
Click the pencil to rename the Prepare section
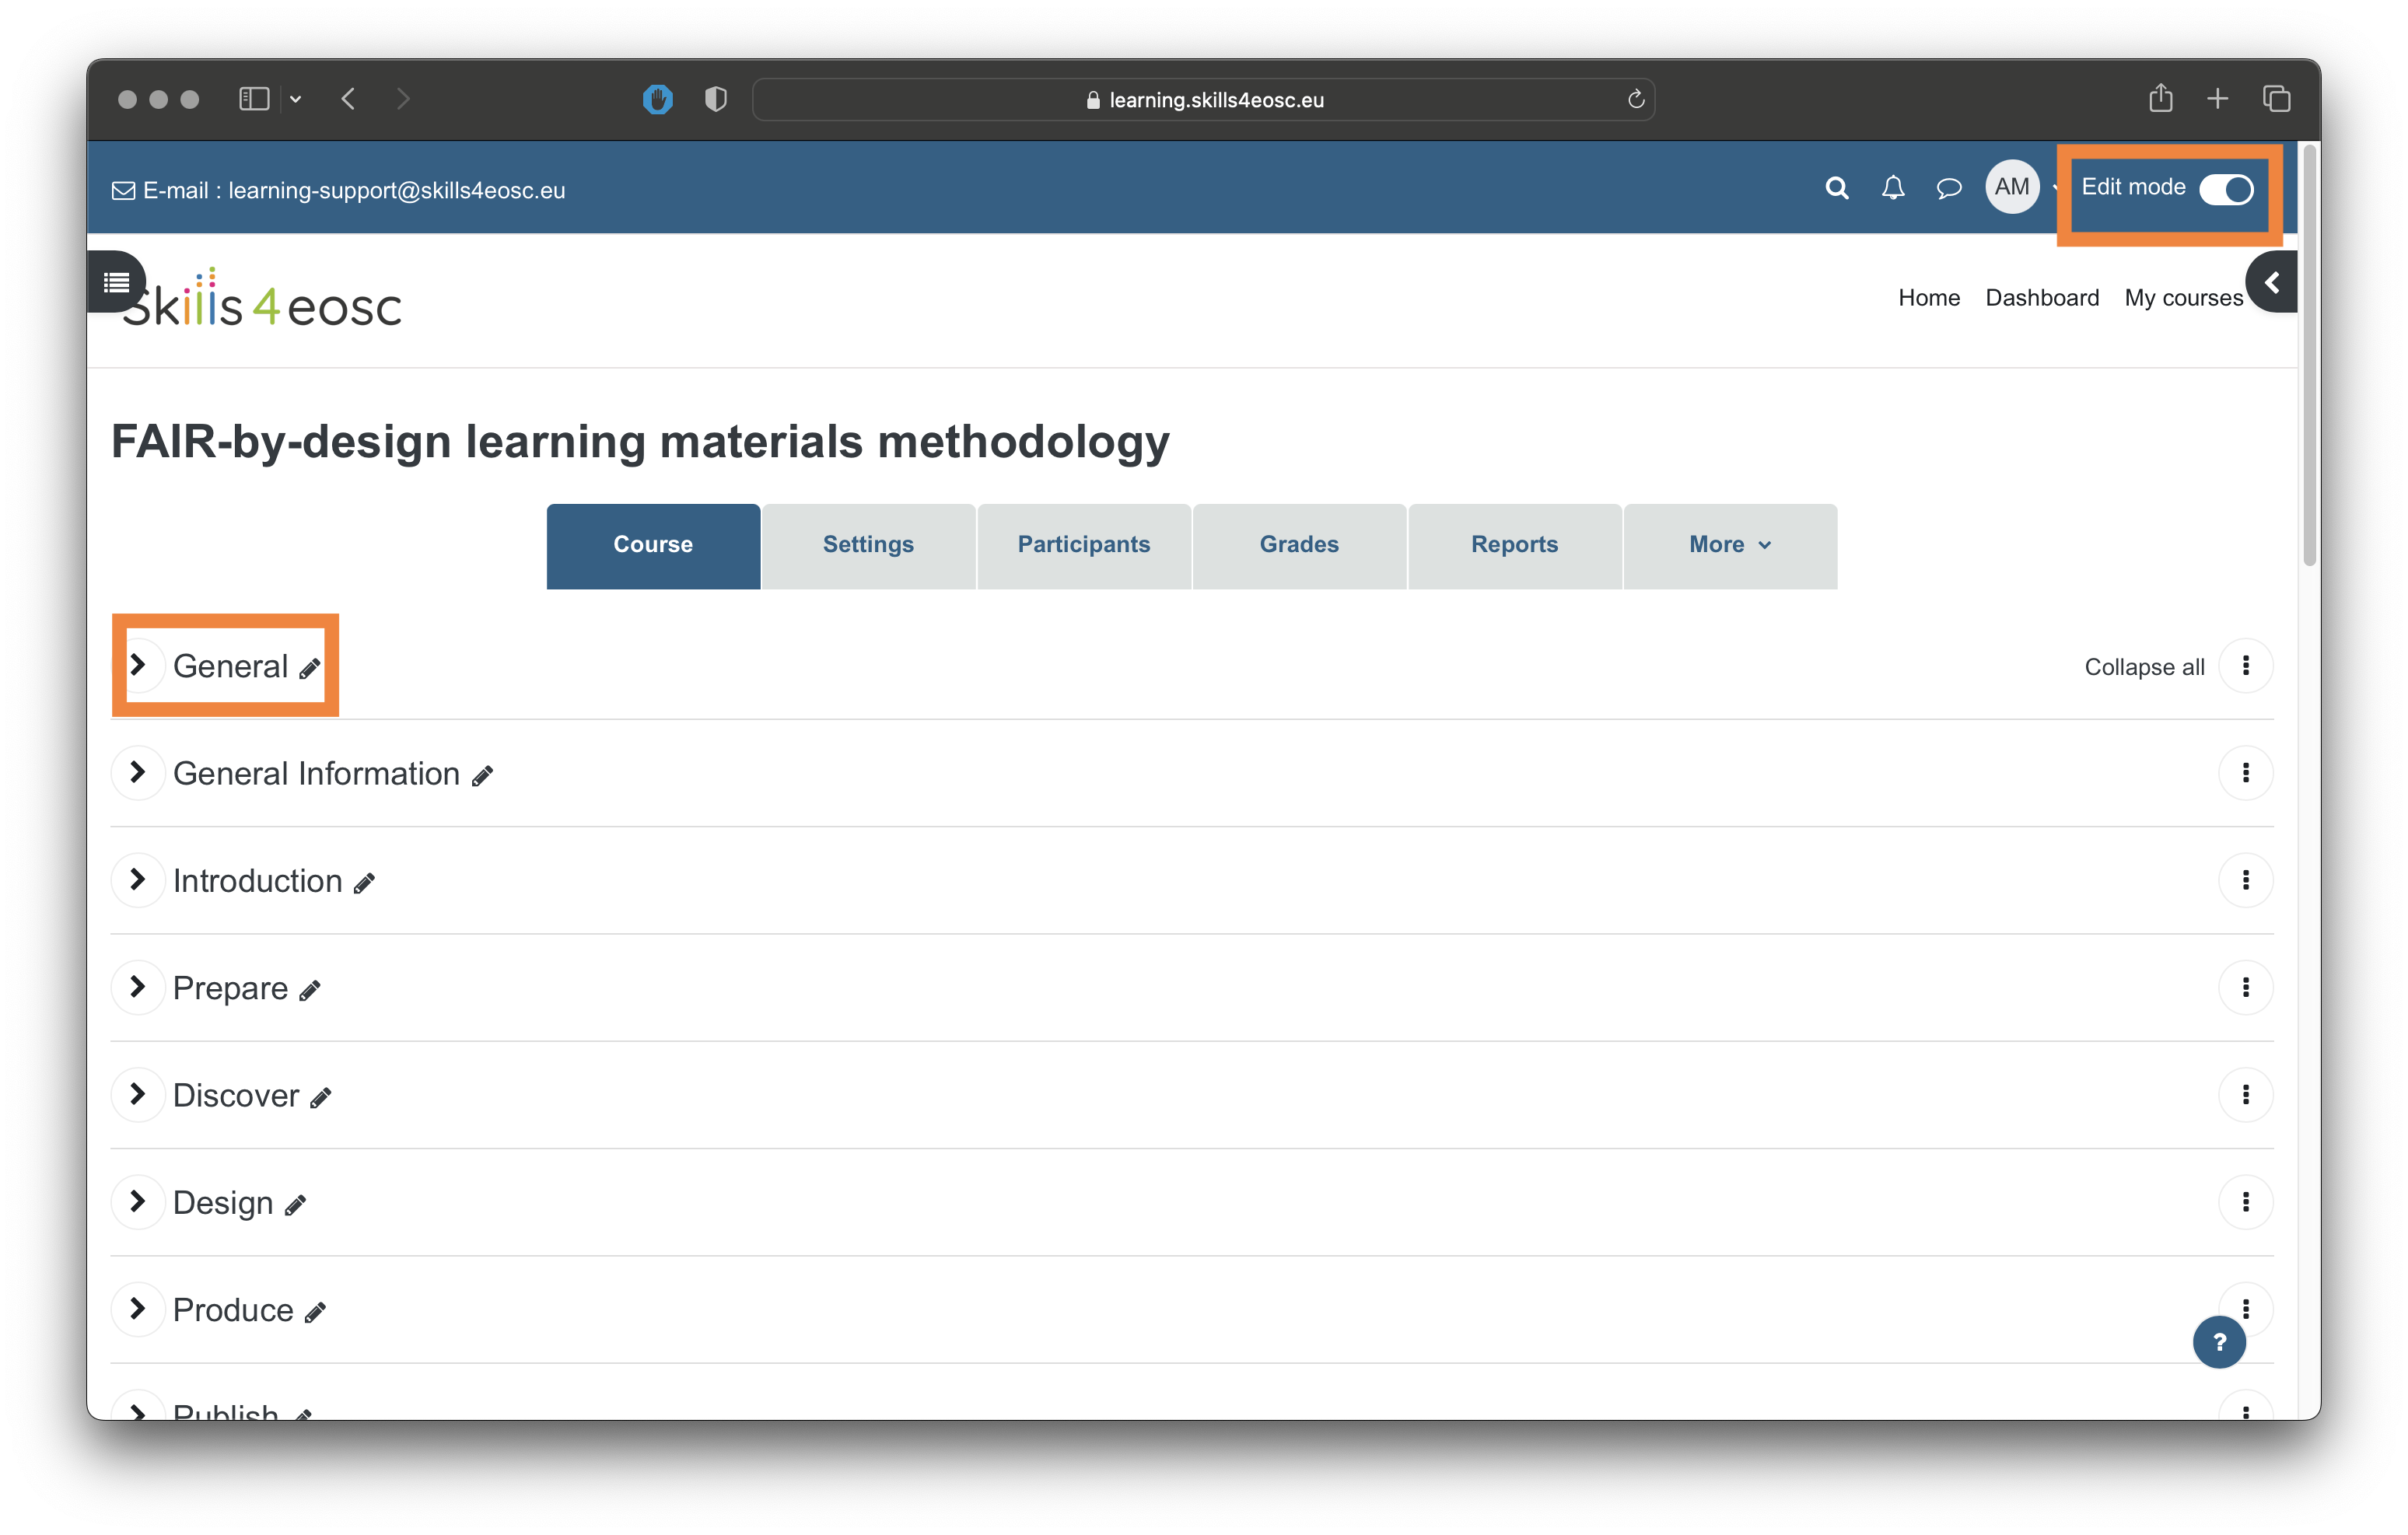tap(310, 990)
